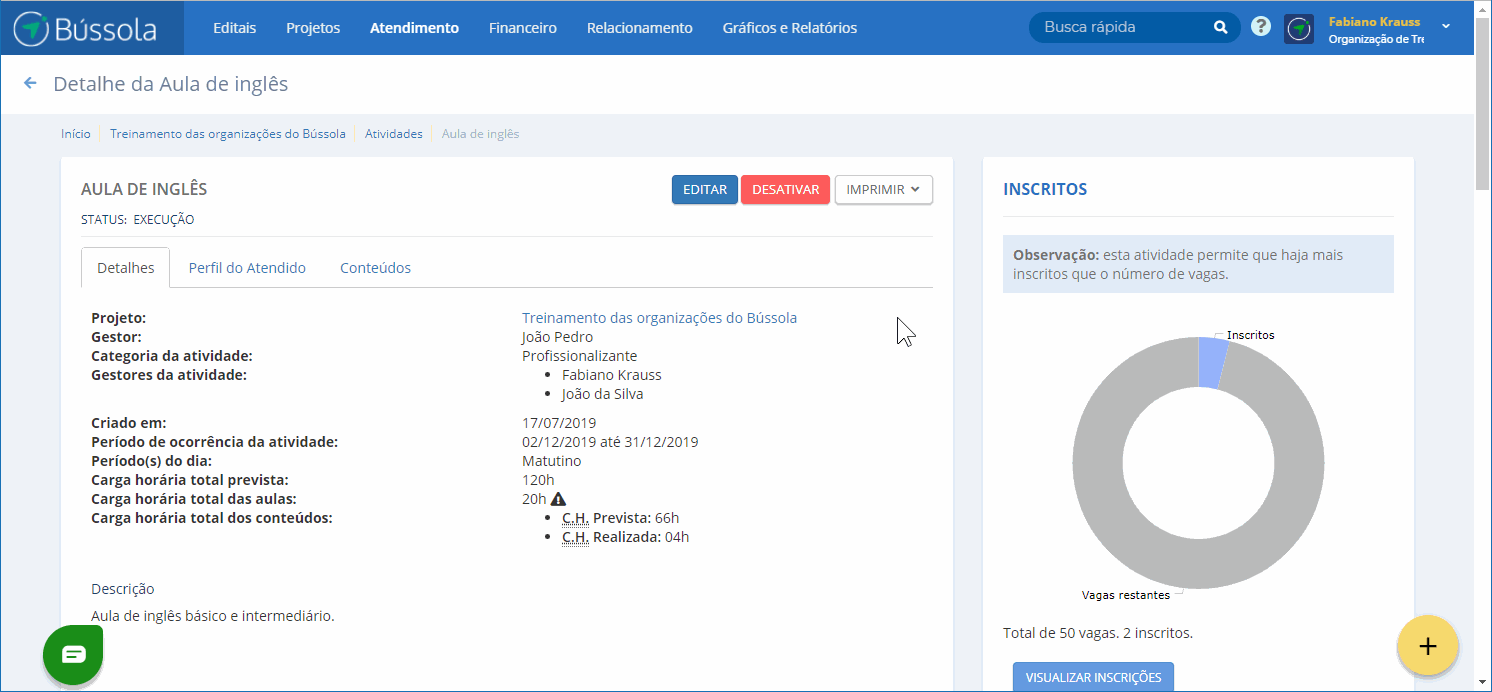Switch to the Perfil do Atendido tab

click(247, 268)
